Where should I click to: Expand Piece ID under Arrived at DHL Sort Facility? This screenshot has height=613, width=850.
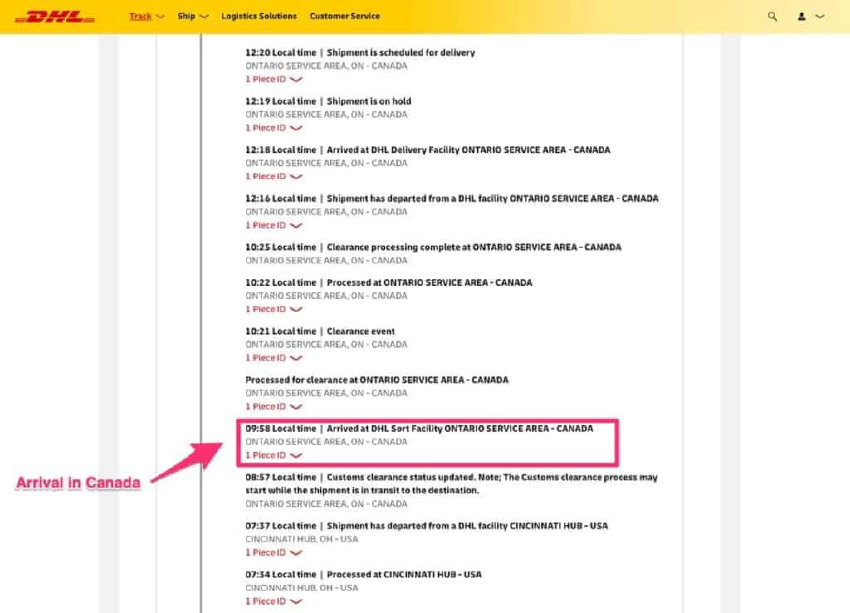click(x=273, y=455)
